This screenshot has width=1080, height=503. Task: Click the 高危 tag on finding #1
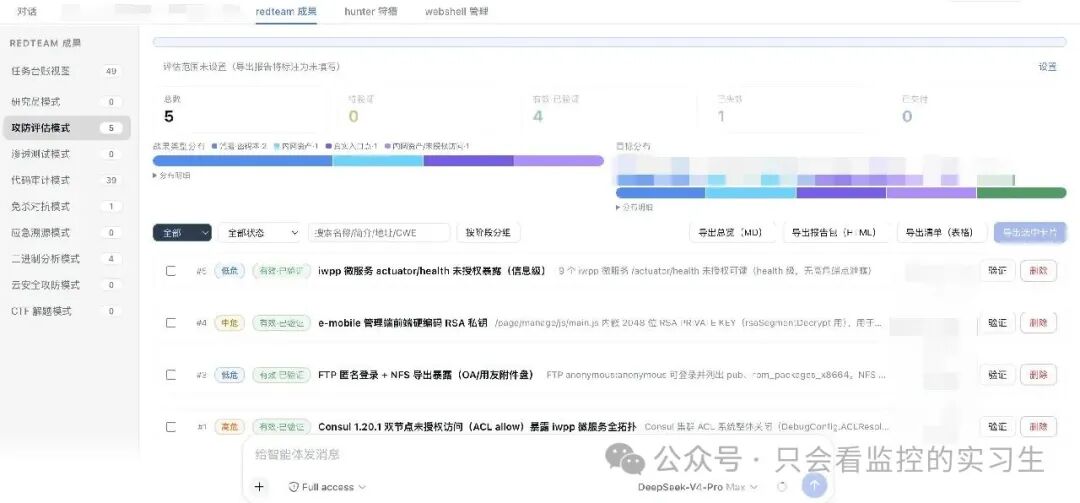[229, 427]
